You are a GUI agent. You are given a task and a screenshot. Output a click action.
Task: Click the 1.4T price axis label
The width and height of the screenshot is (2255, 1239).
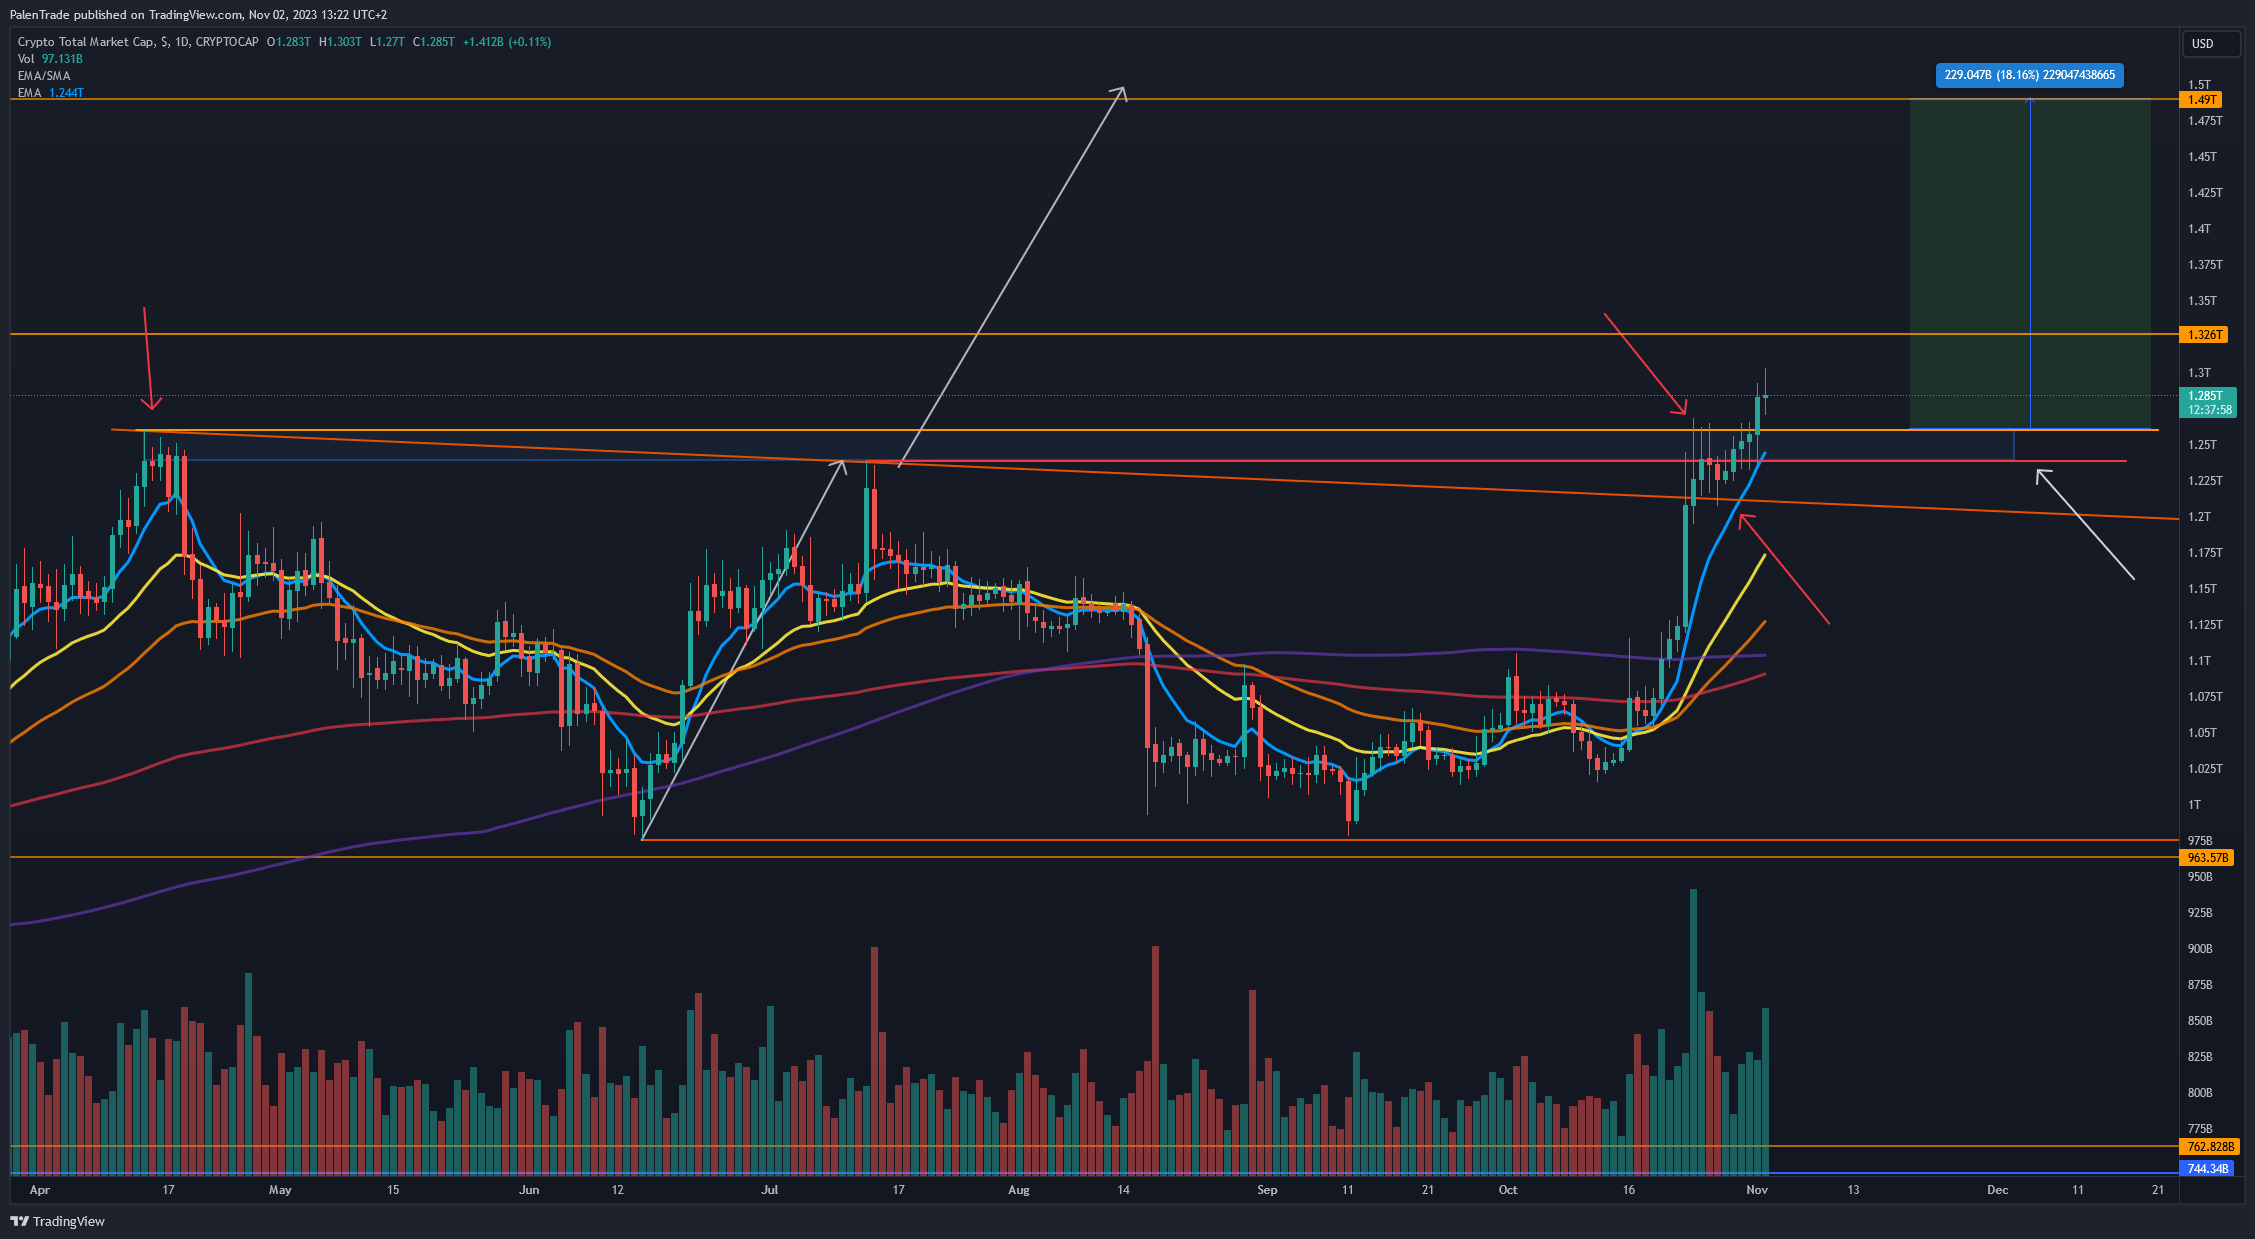pos(2199,229)
